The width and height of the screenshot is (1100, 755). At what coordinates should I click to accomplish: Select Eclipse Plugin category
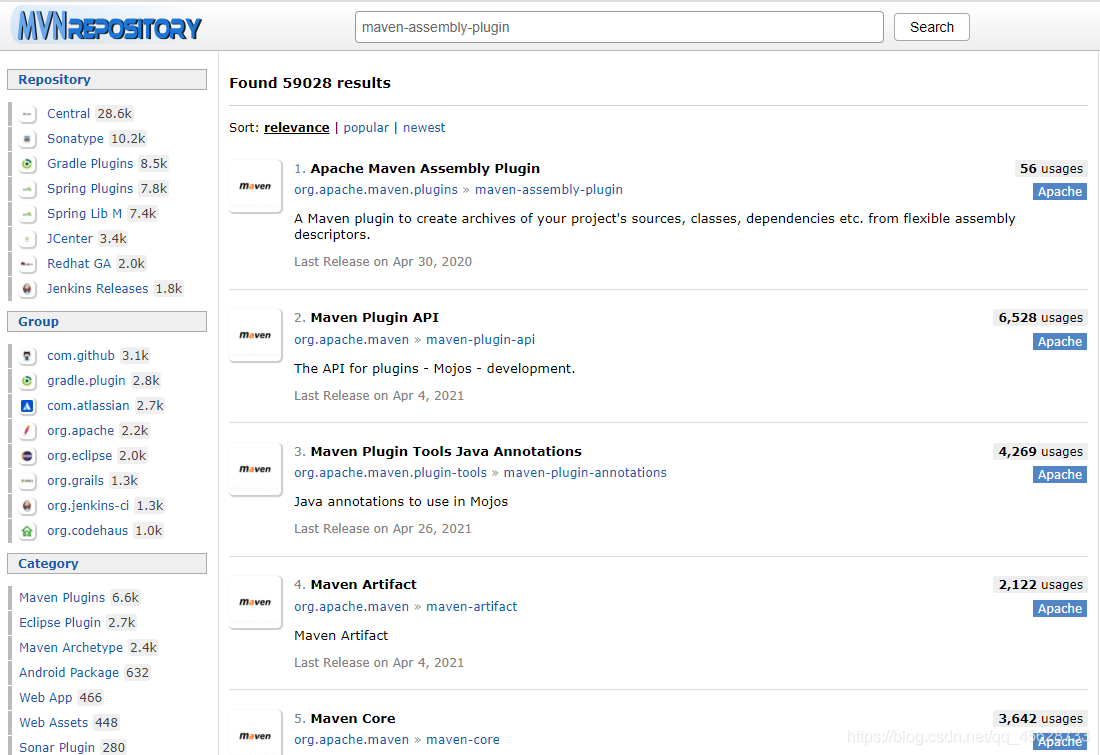[60, 622]
